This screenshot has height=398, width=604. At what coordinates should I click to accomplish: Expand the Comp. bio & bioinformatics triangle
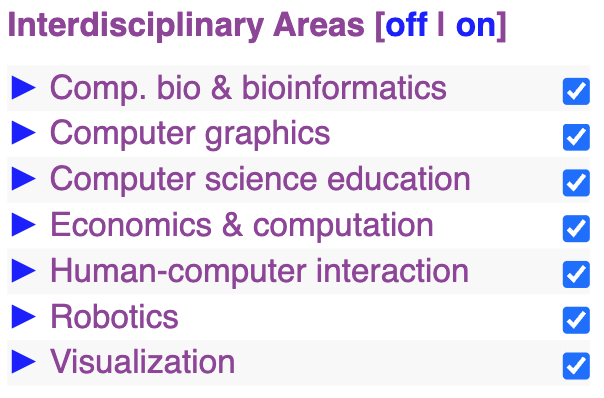23,88
